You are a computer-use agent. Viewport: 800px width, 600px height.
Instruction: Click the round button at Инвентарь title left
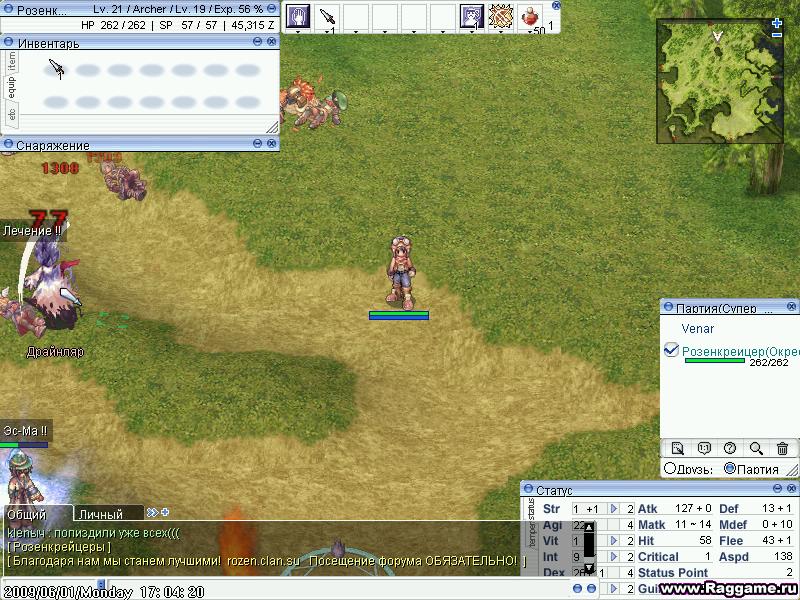pos(8,42)
